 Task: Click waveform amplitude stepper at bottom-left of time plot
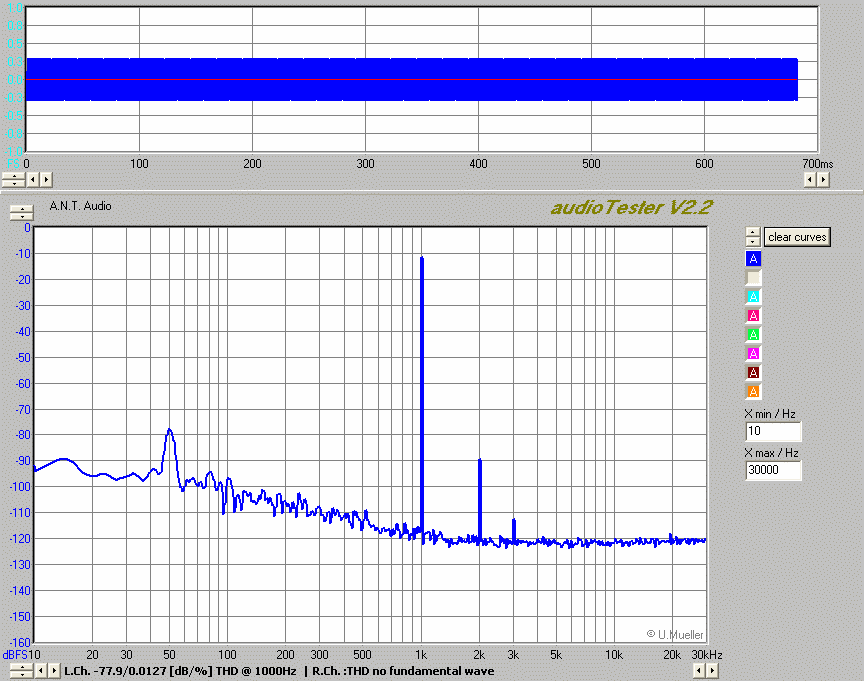(12, 179)
